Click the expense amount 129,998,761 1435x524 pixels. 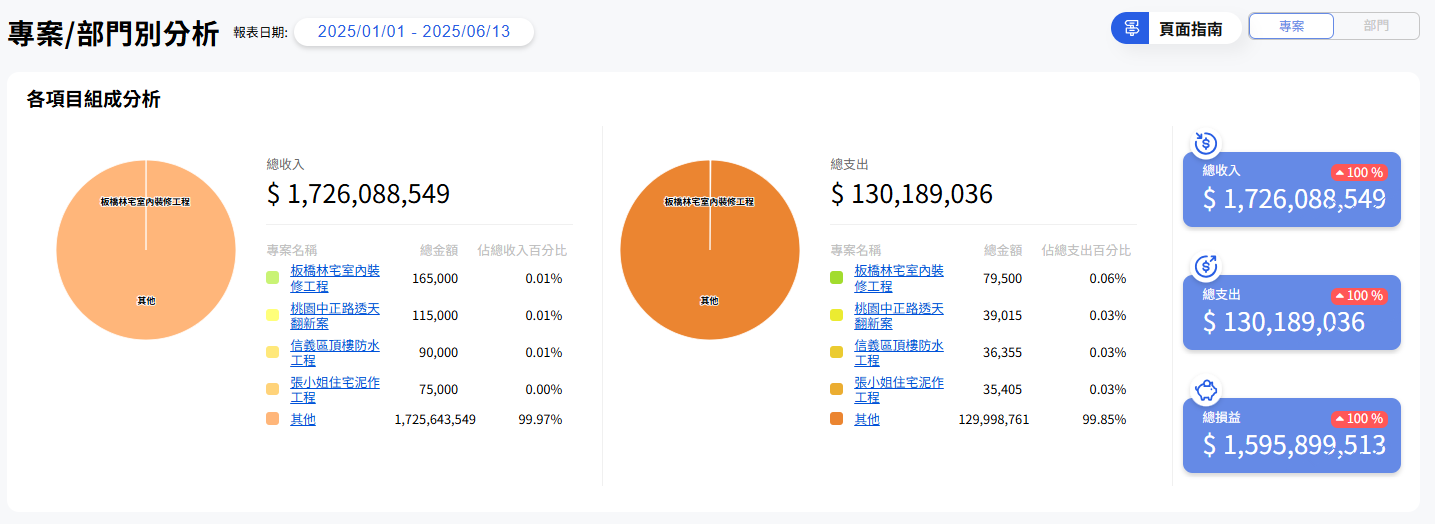coord(994,419)
